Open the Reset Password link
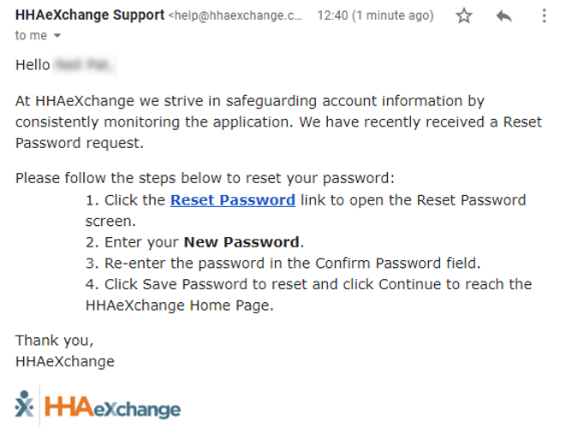This screenshot has width=584, height=433. (x=233, y=200)
